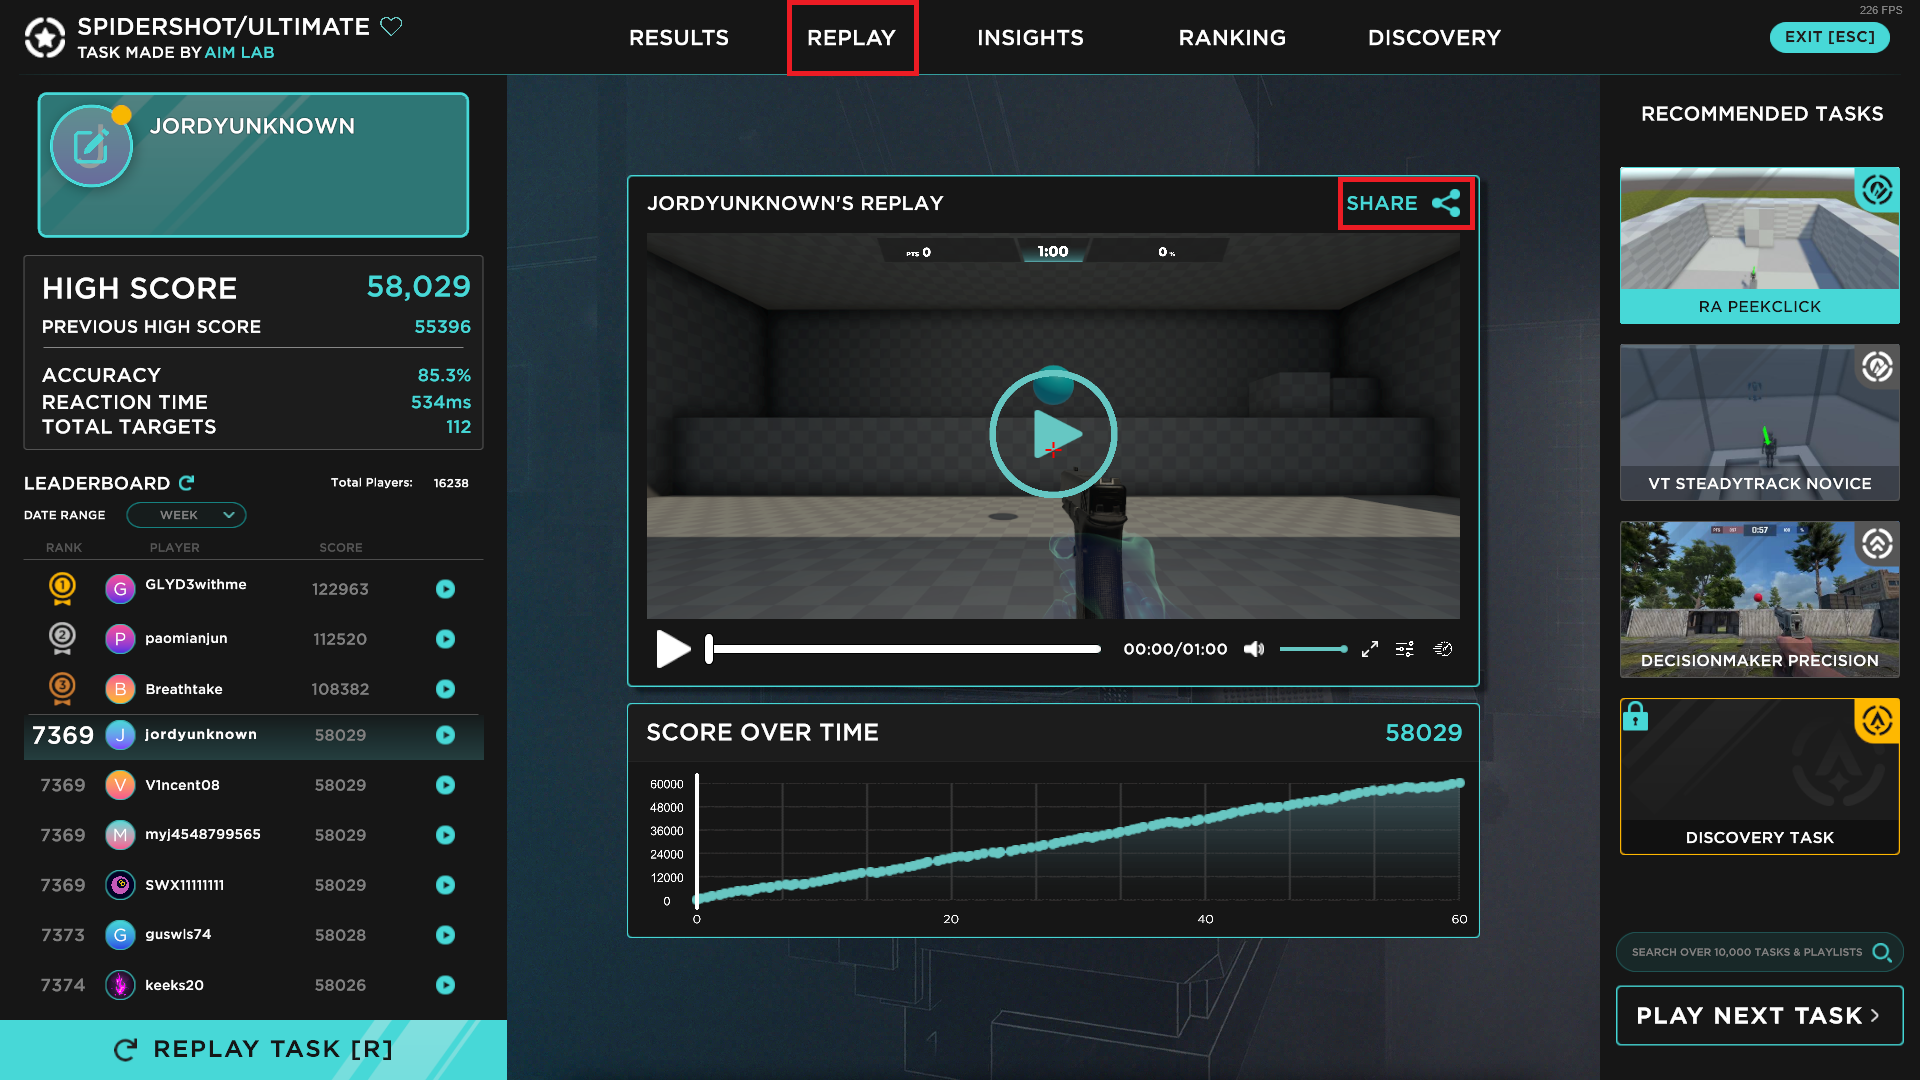
Task: Play paomianjun's replay
Action: (x=446, y=639)
